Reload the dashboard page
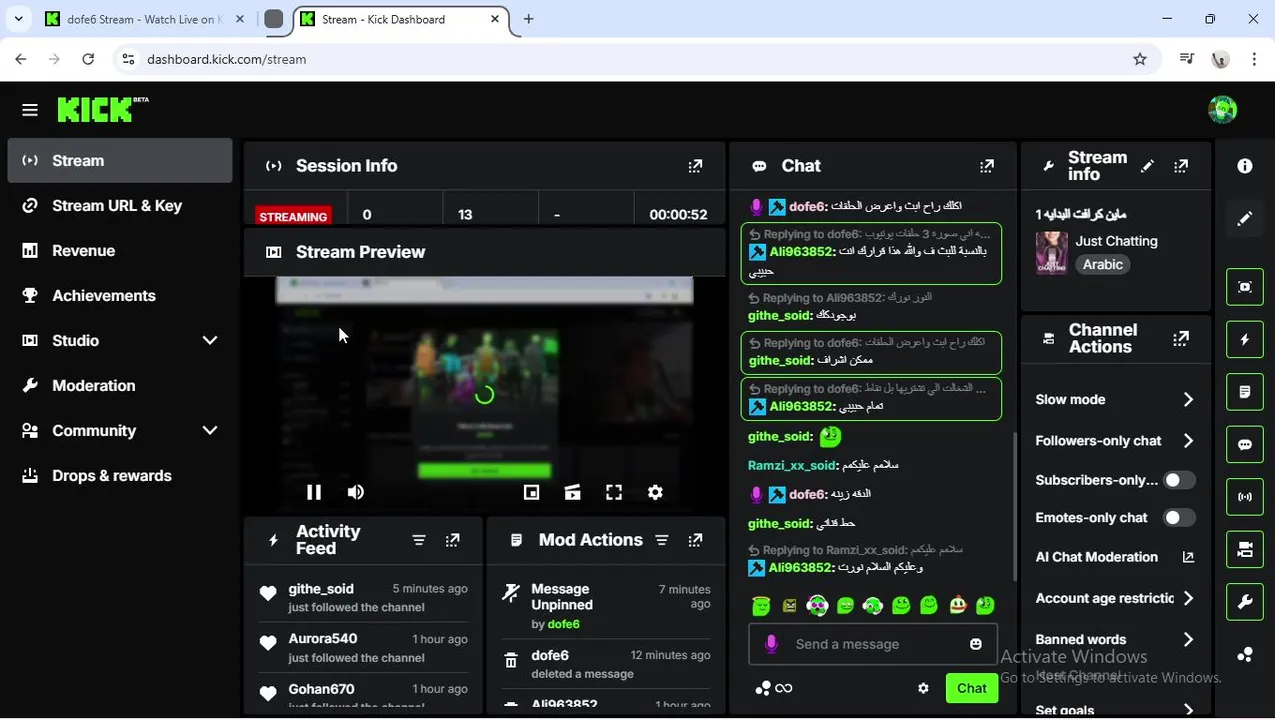1275x720 pixels. pos(88,59)
